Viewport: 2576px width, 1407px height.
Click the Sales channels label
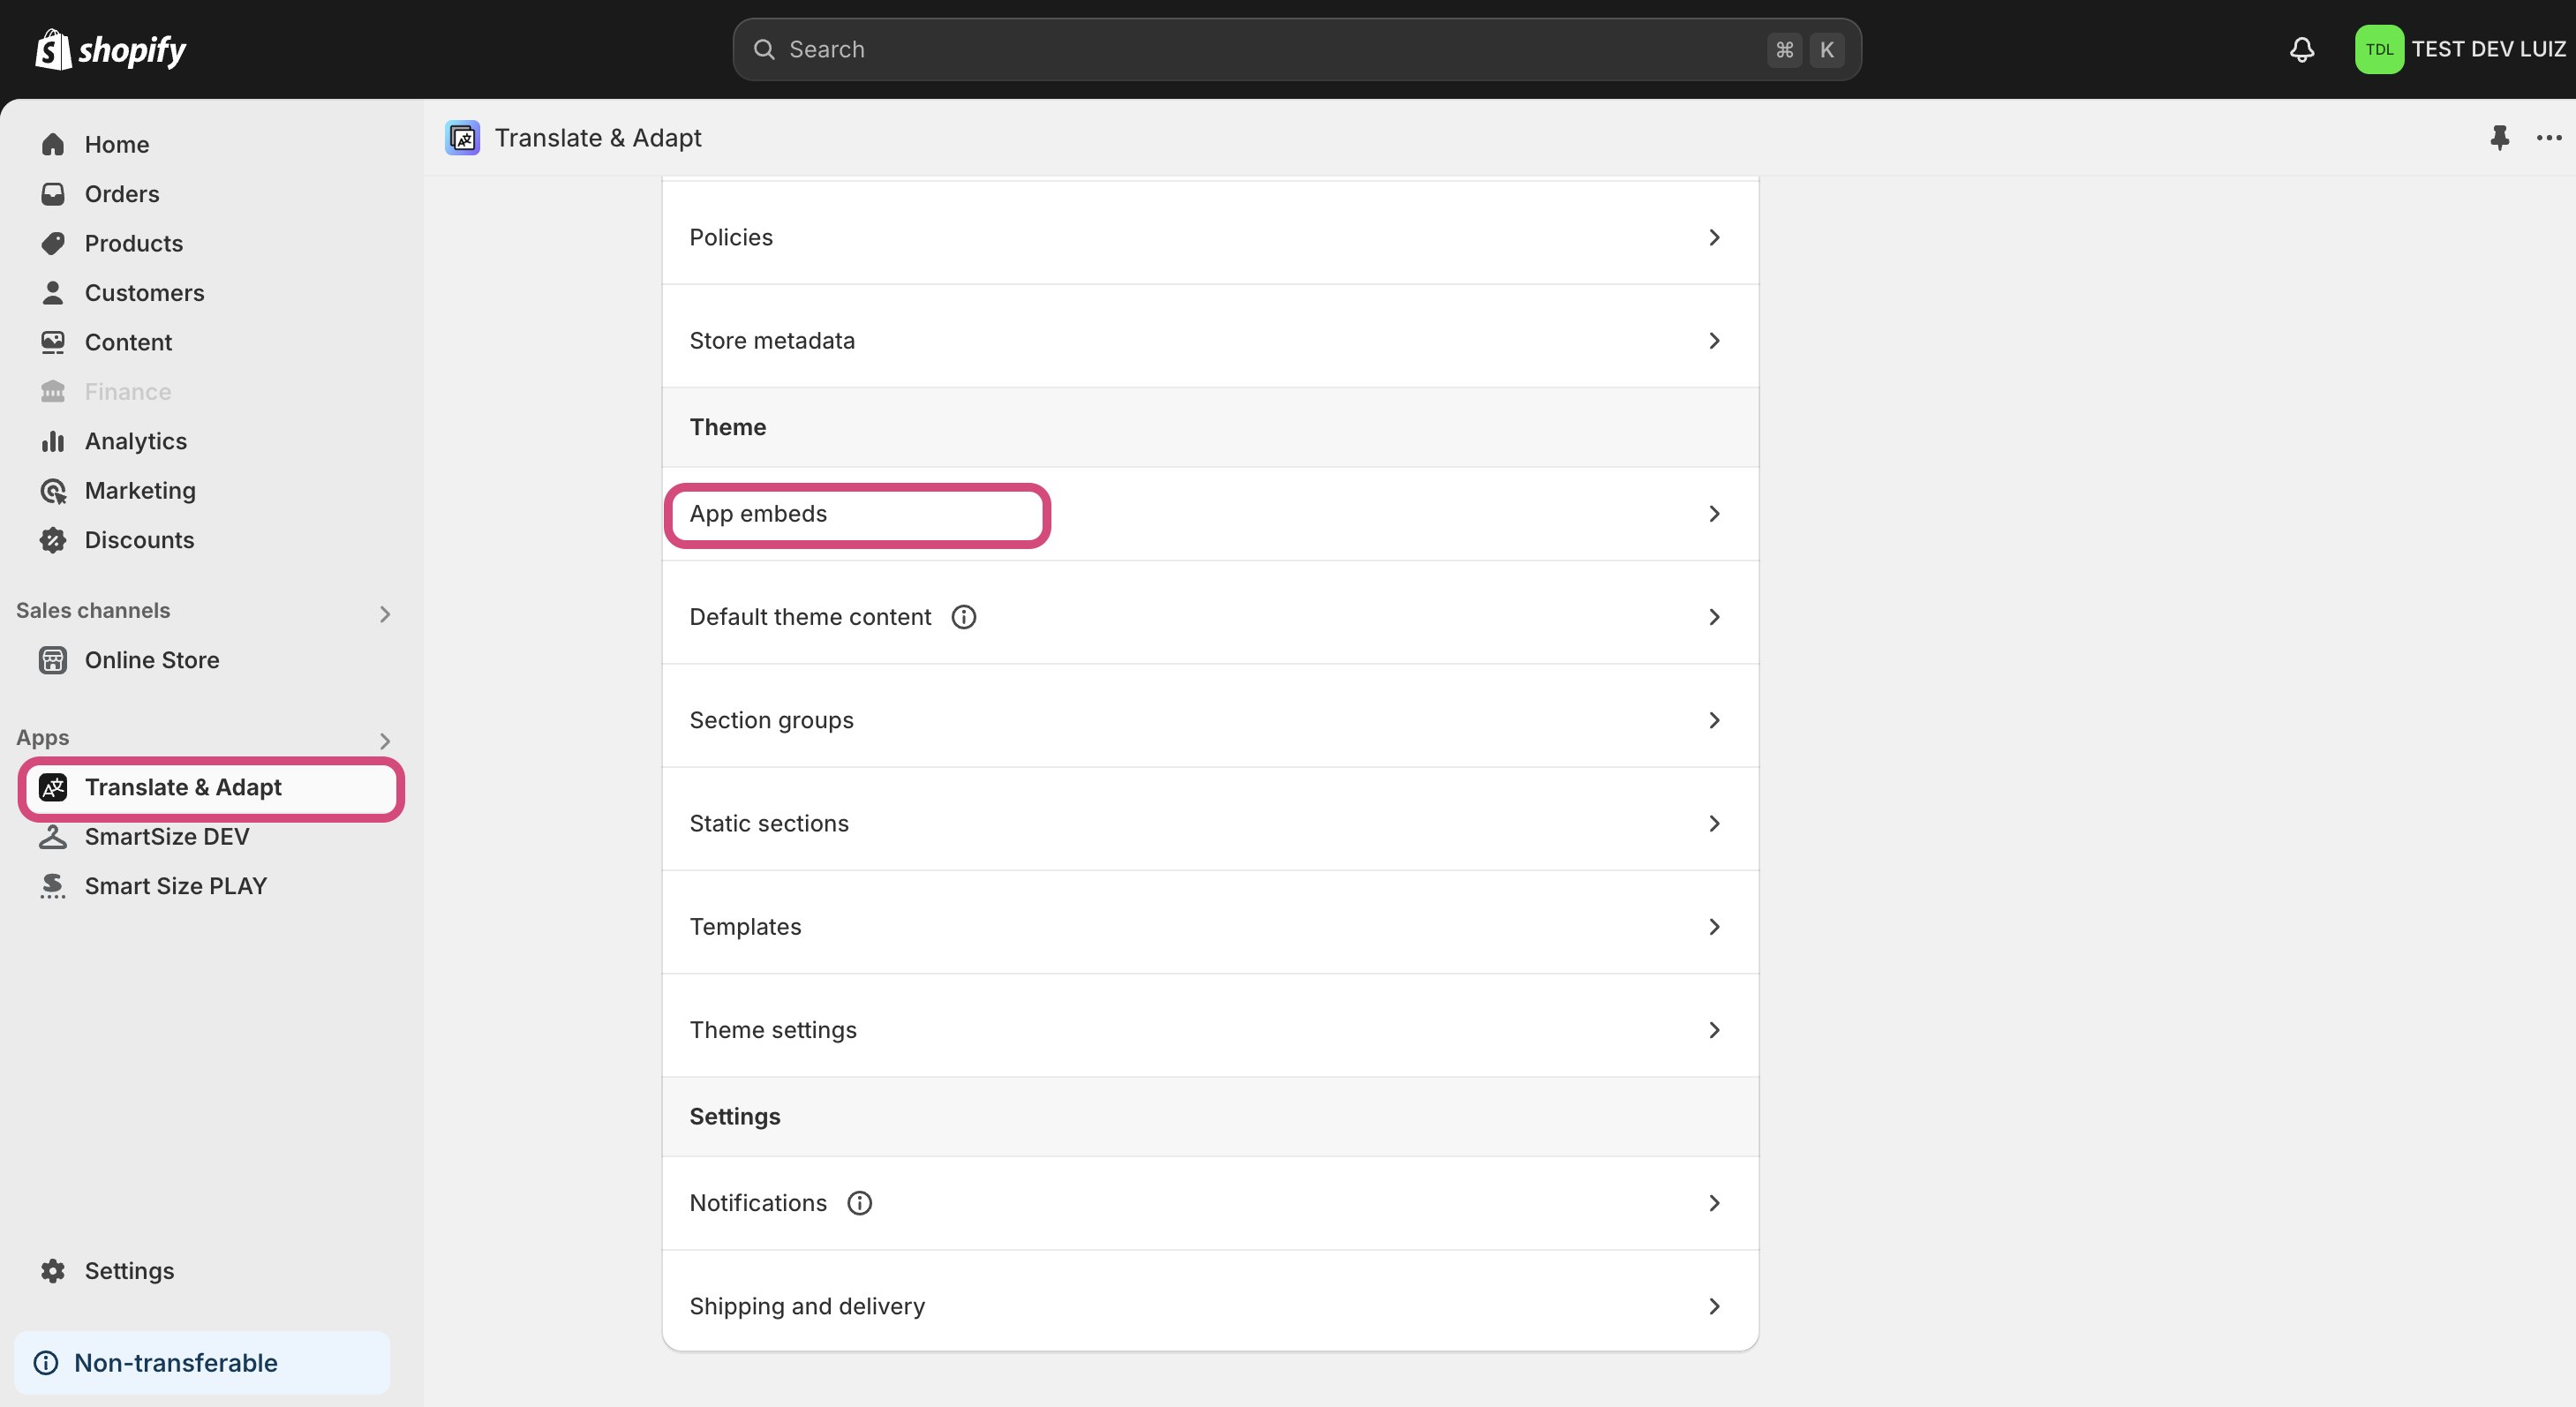pyautogui.click(x=93, y=610)
